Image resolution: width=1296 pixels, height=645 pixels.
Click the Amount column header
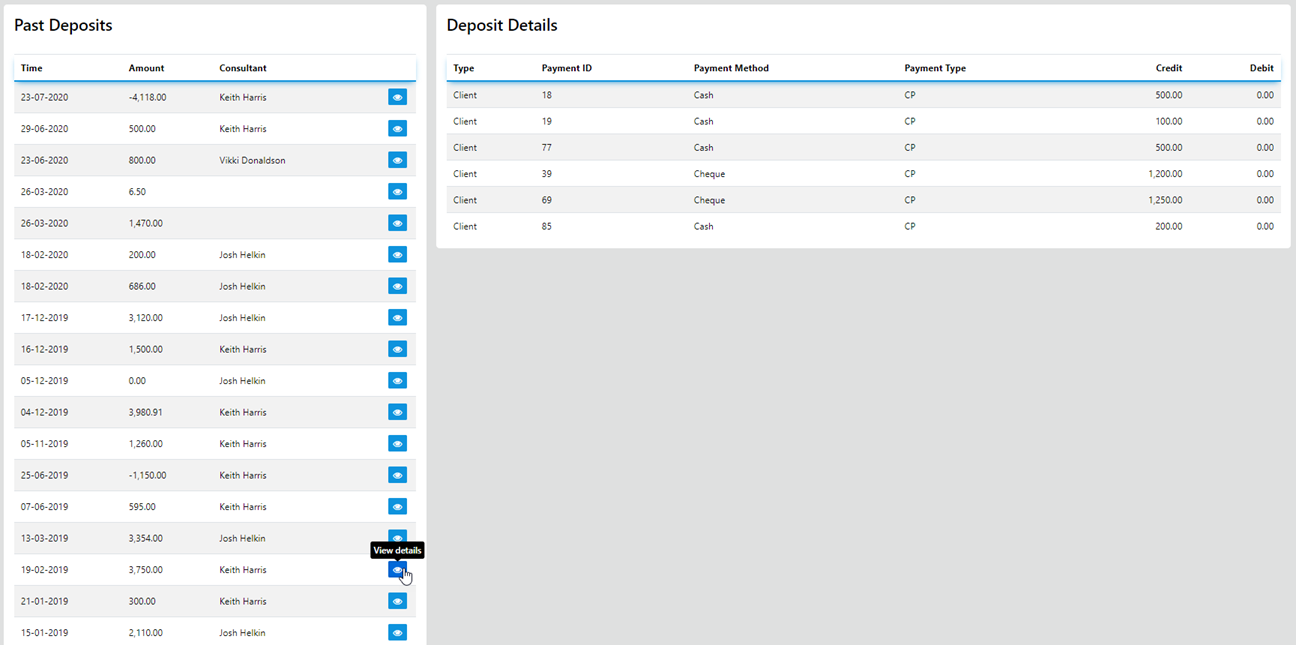click(x=146, y=68)
